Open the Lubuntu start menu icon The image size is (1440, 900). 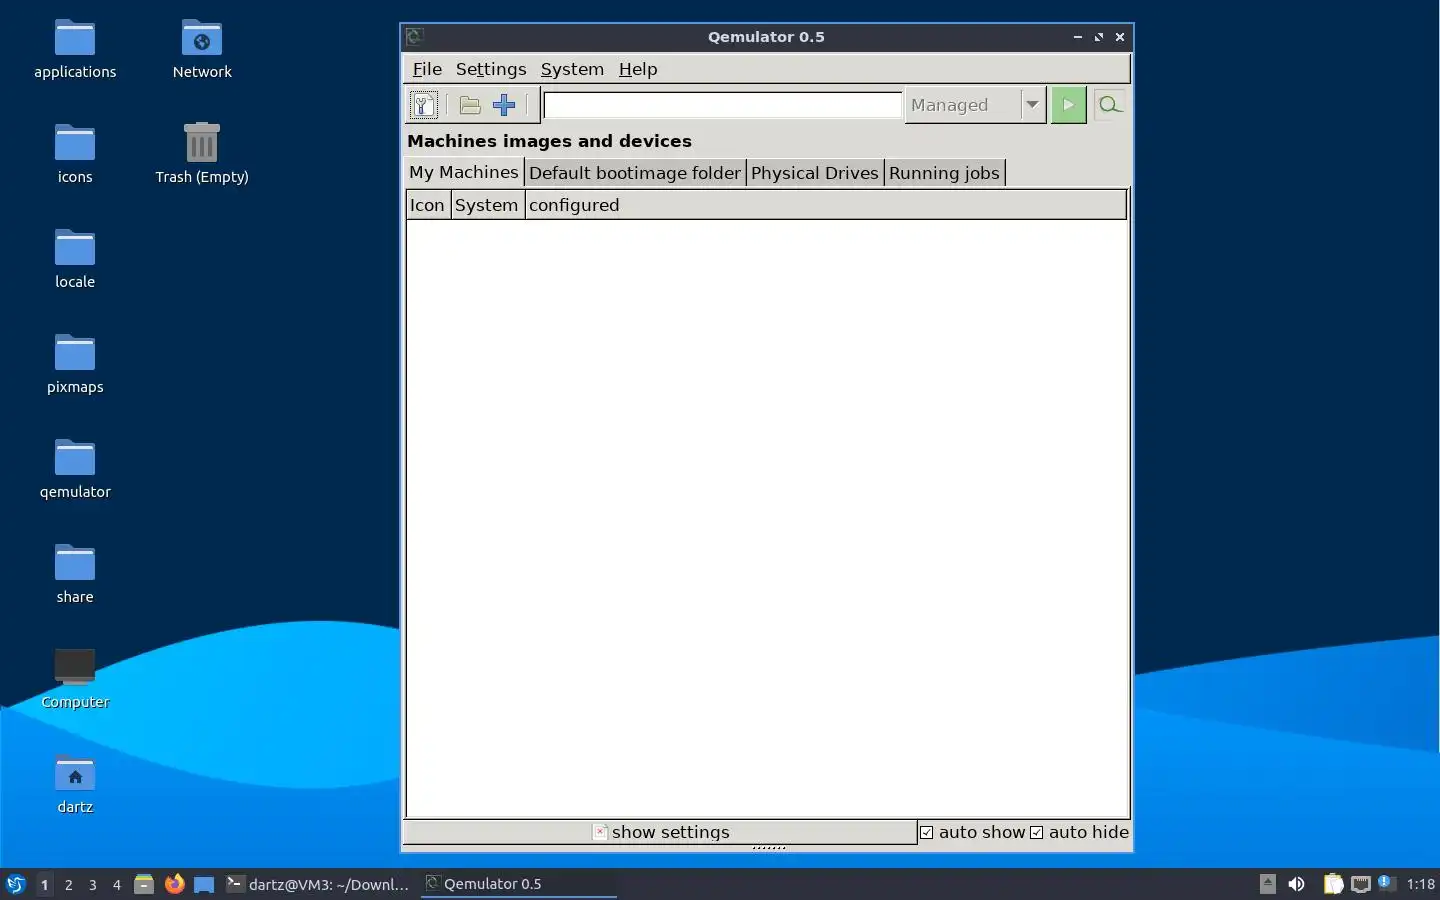pos(16,884)
